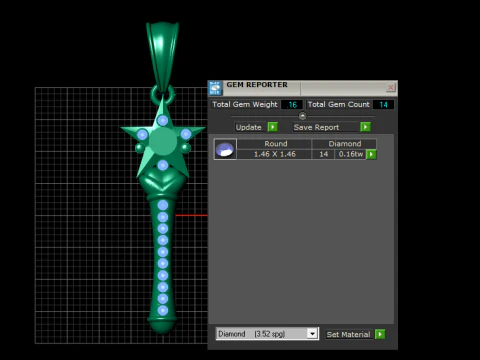Screen dimensions: 480x360
Task: Click the green arrow next to Update
Action: coord(273,127)
